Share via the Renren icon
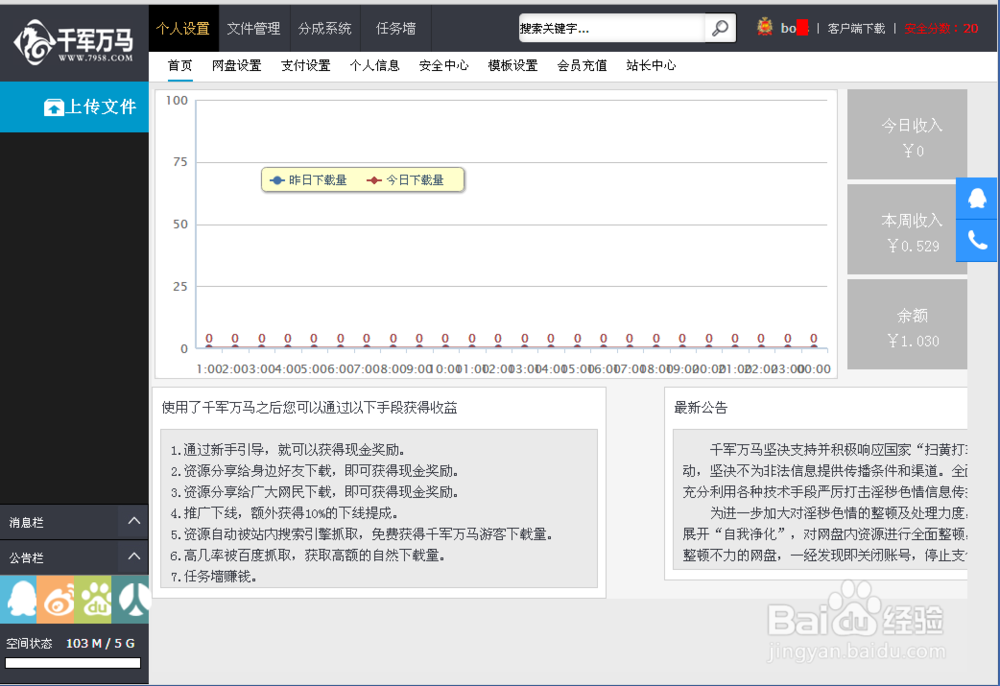Viewport: 1000px width, 686px height. click(x=130, y=599)
